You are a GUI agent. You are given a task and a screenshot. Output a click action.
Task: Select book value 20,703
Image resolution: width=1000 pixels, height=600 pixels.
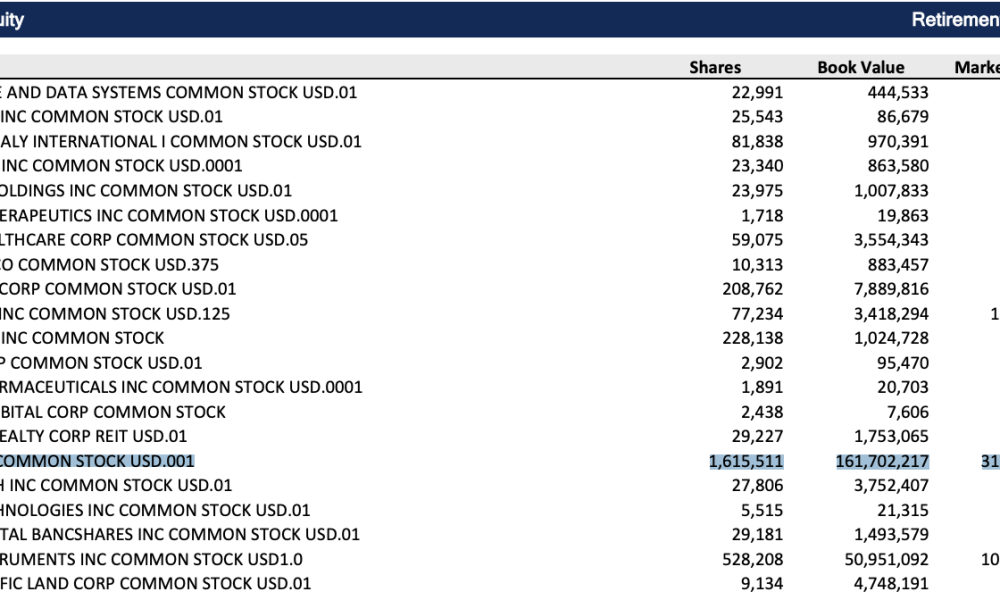[903, 387]
